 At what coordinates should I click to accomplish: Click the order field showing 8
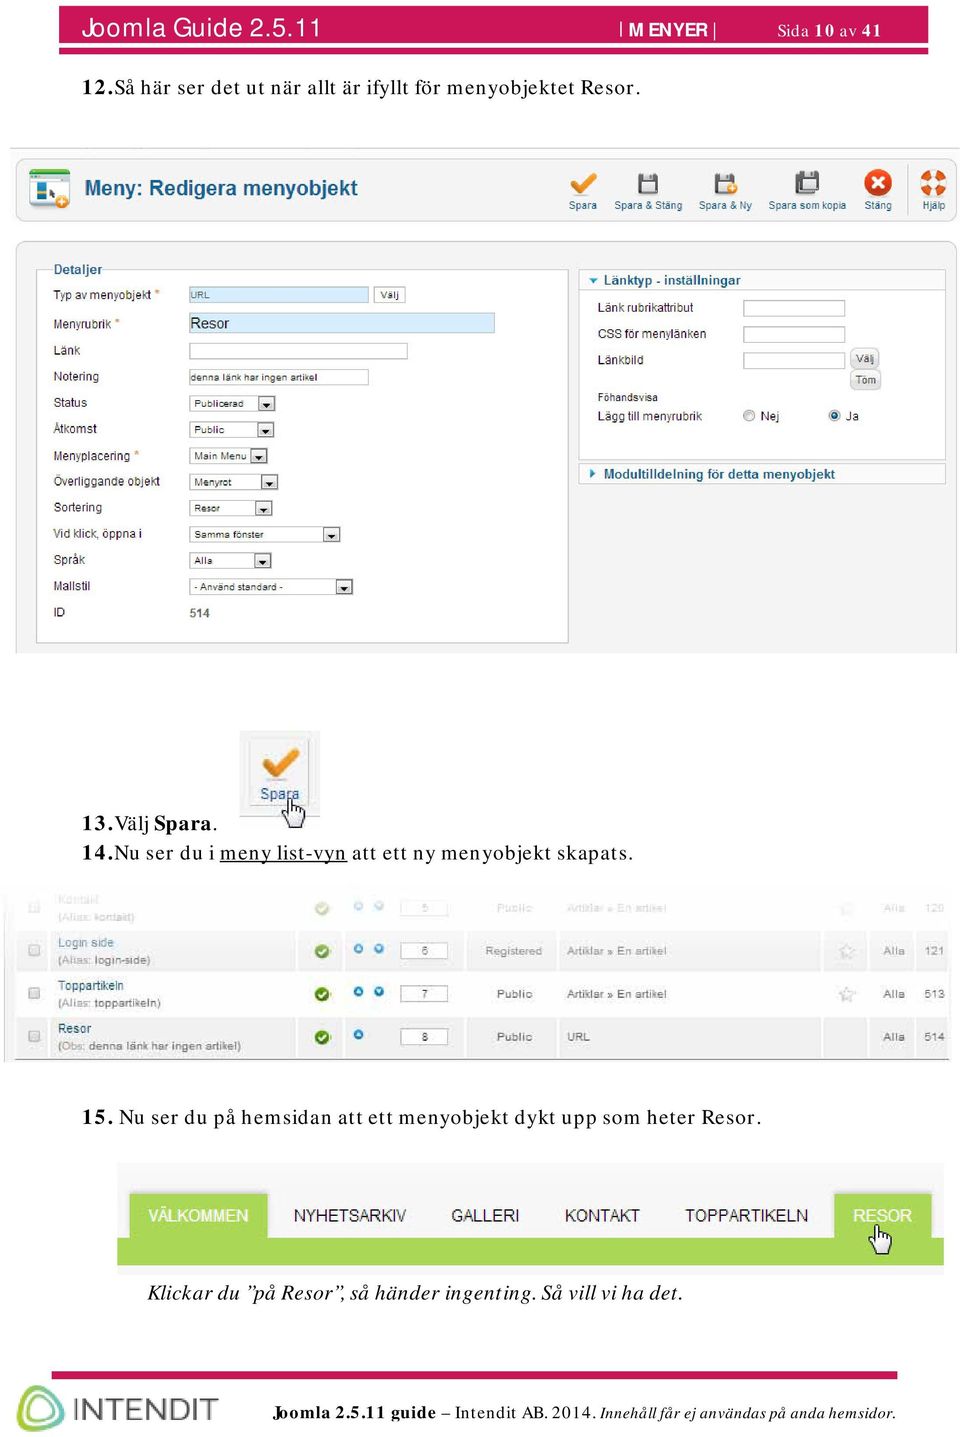tap(424, 1037)
